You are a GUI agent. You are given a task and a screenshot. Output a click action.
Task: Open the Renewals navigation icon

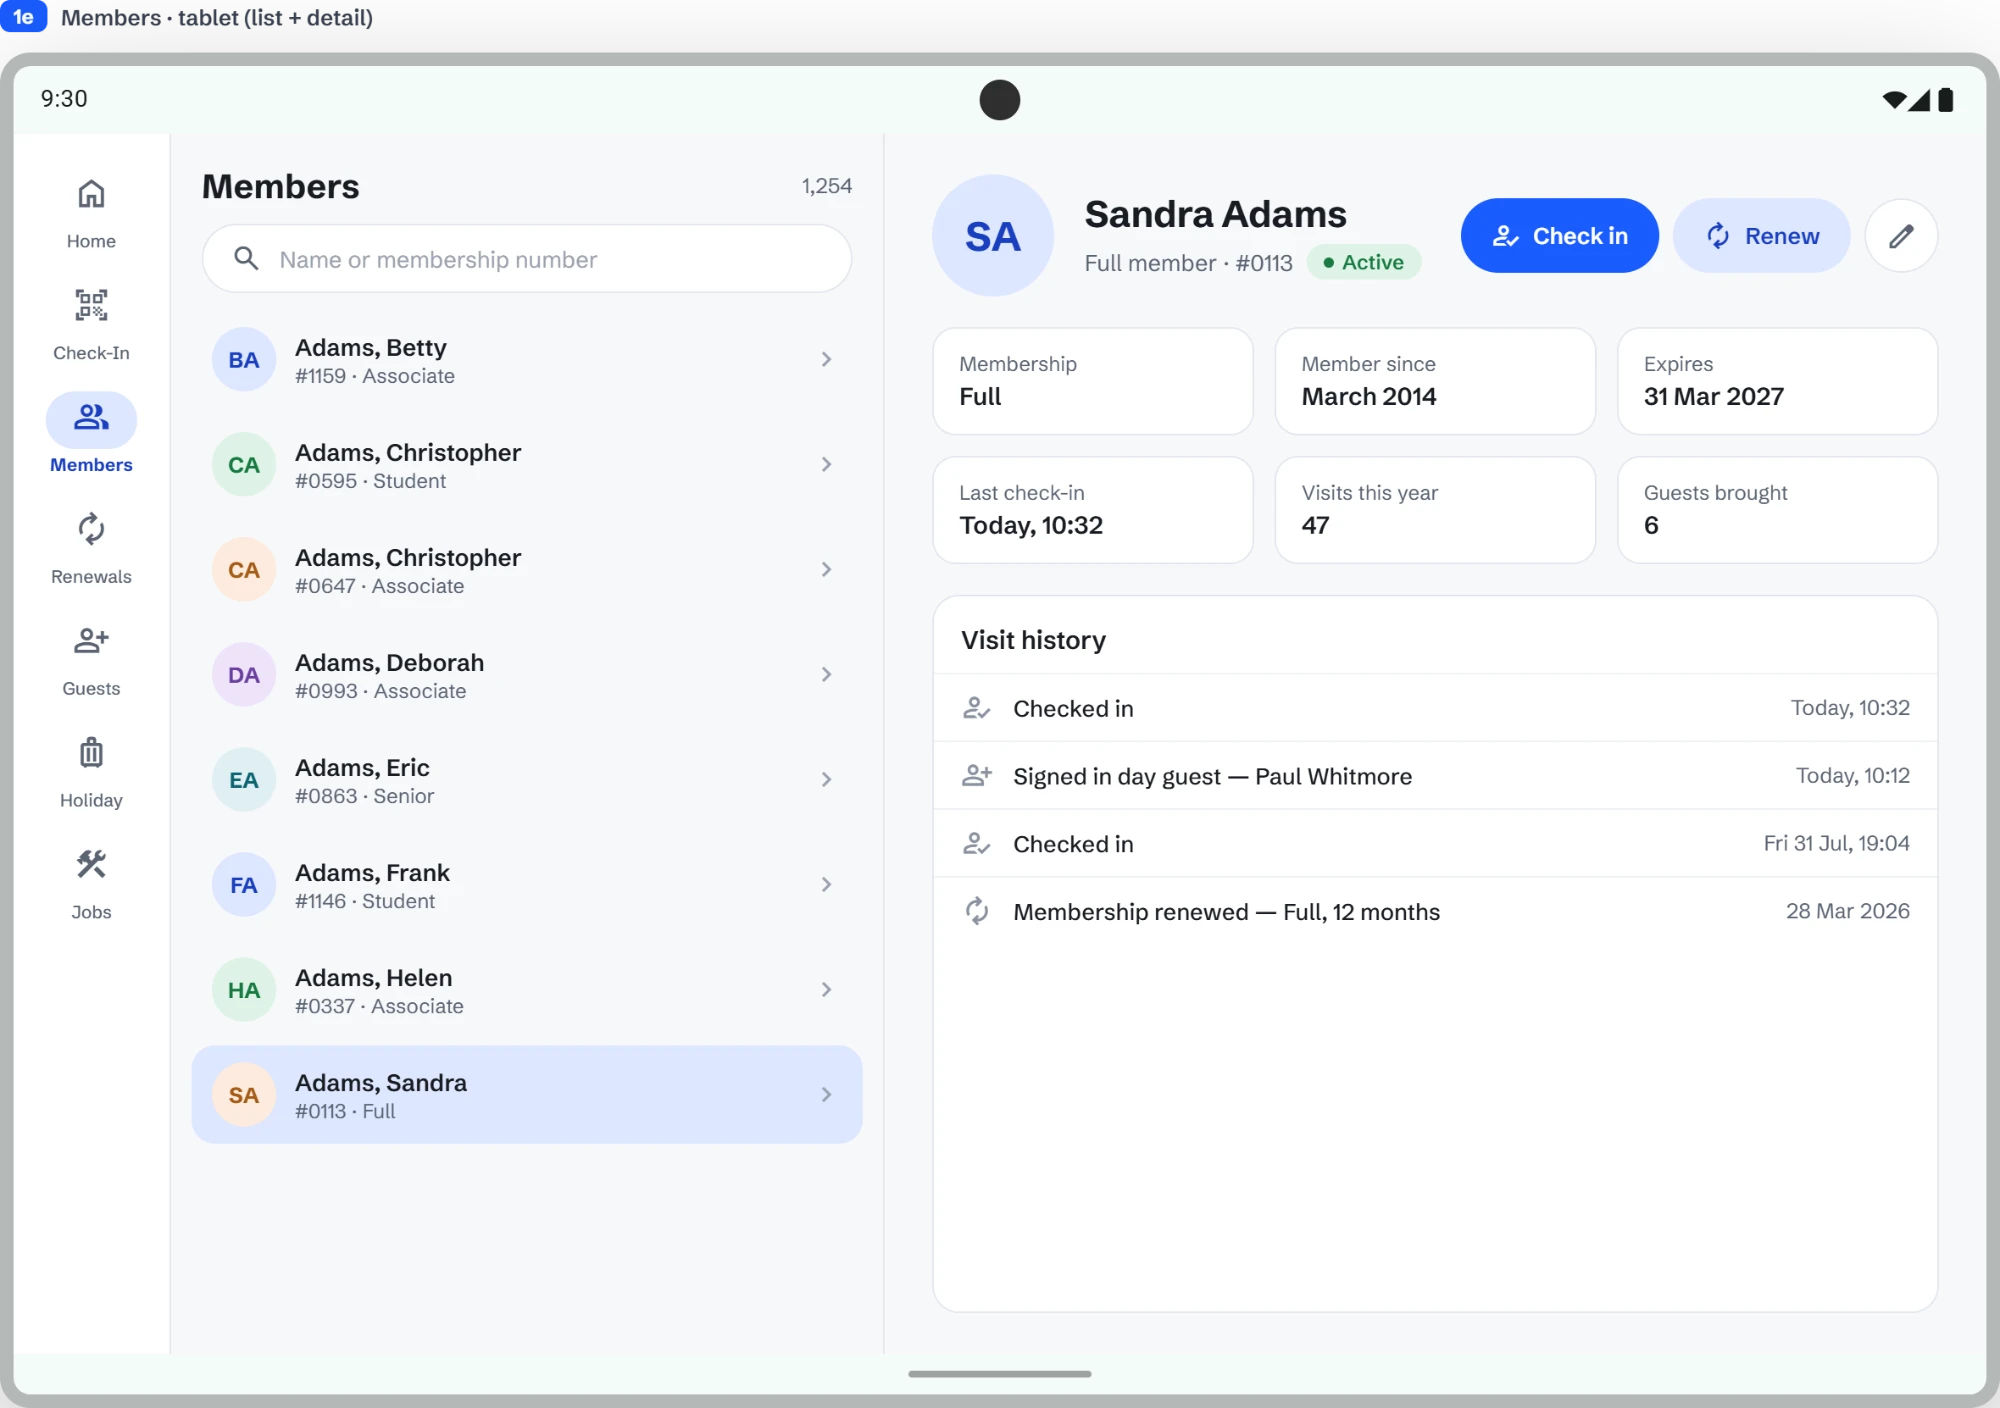pyautogui.click(x=91, y=529)
